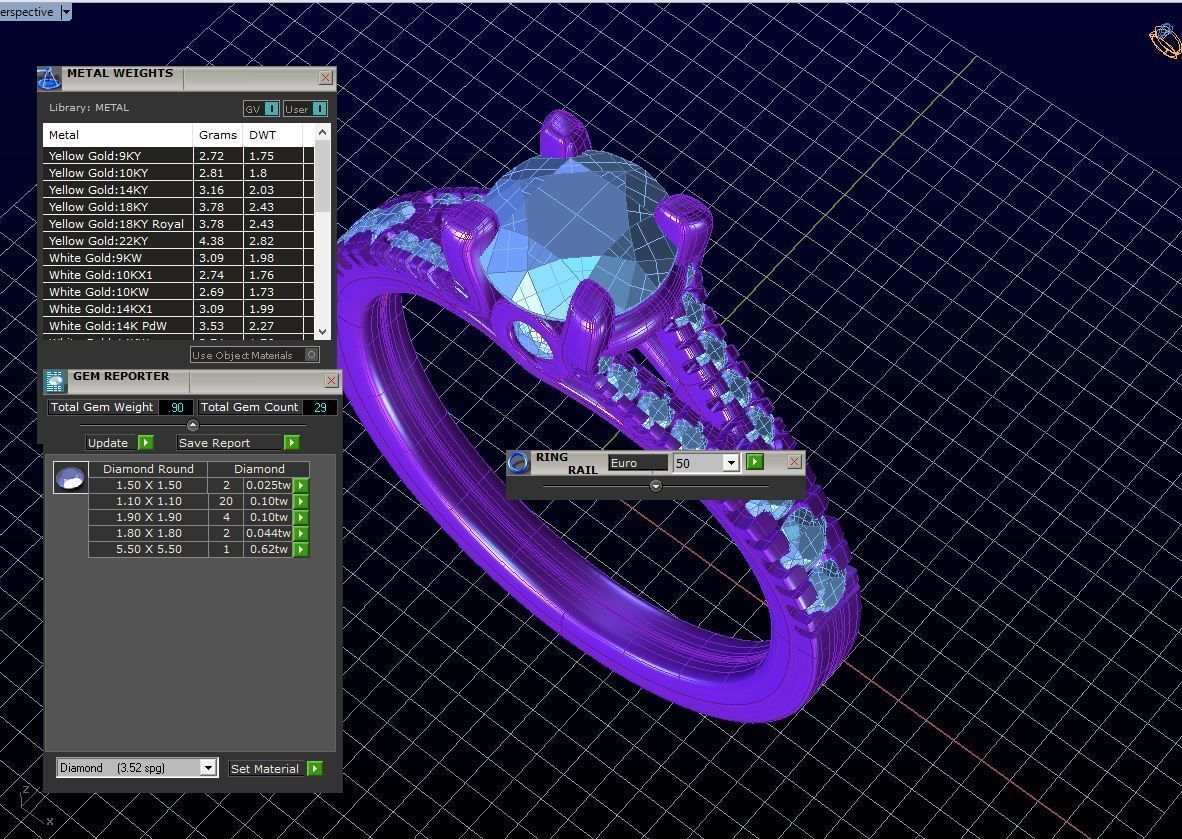Select Yellow Gold:9KY row
The image size is (1182, 839).
click(178, 156)
